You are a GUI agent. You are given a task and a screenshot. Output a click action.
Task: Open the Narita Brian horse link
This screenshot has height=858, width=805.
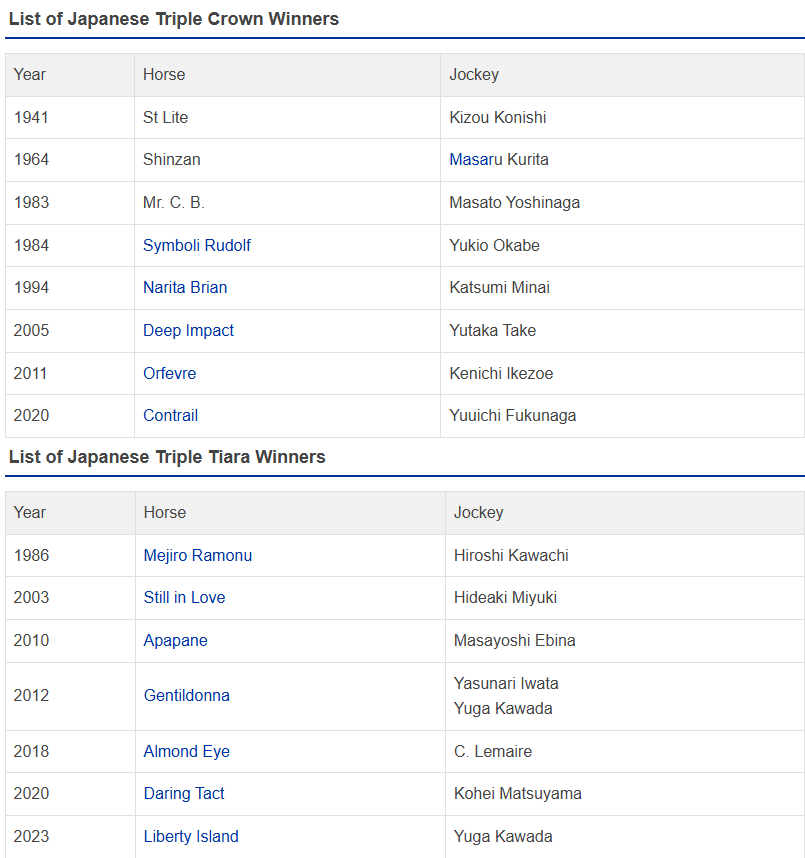coord(185,287)
